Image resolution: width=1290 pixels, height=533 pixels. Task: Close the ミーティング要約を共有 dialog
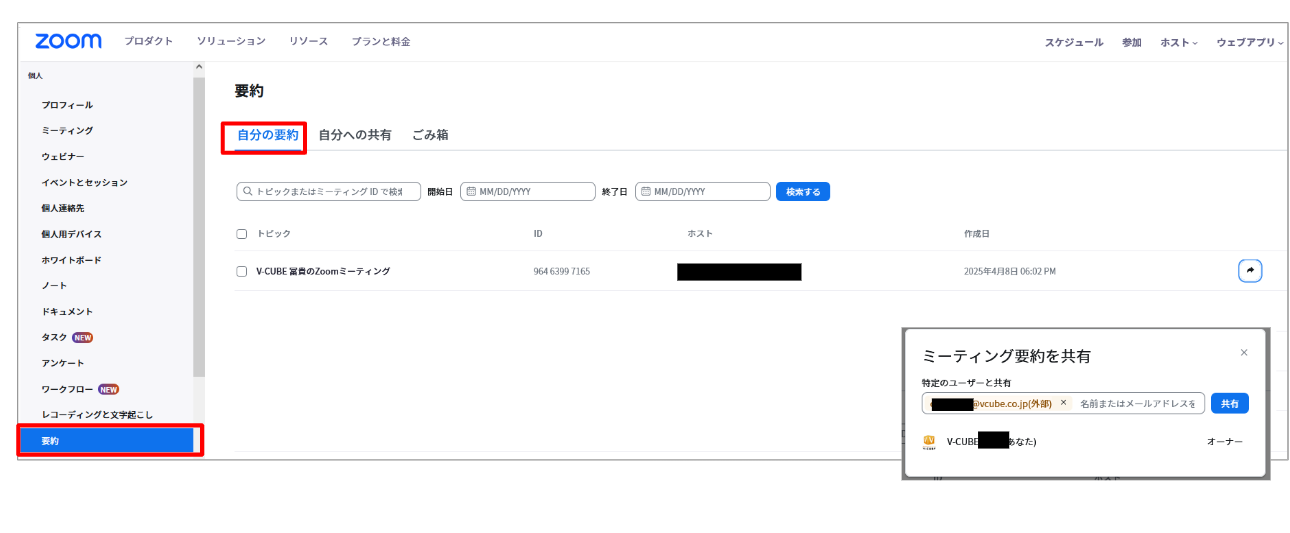tap(1244, 353)
